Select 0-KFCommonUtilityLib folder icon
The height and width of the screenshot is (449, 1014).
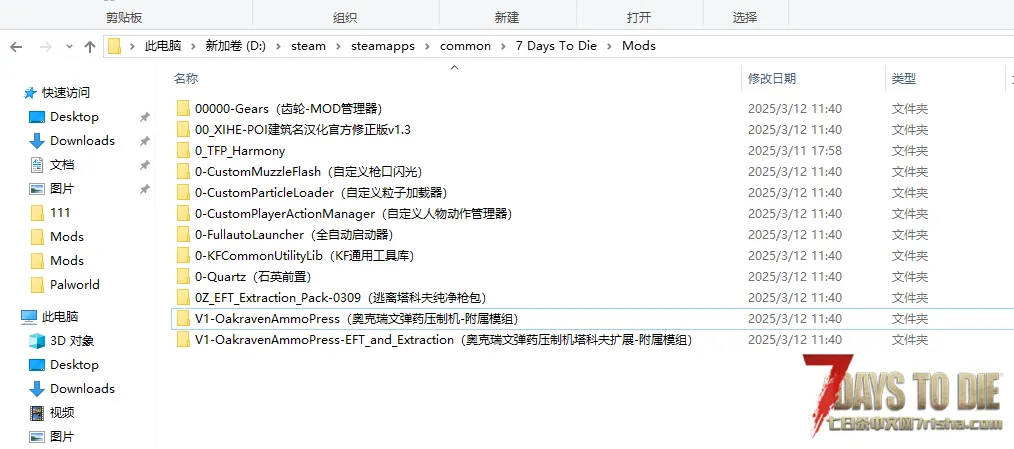coord(182,256)
